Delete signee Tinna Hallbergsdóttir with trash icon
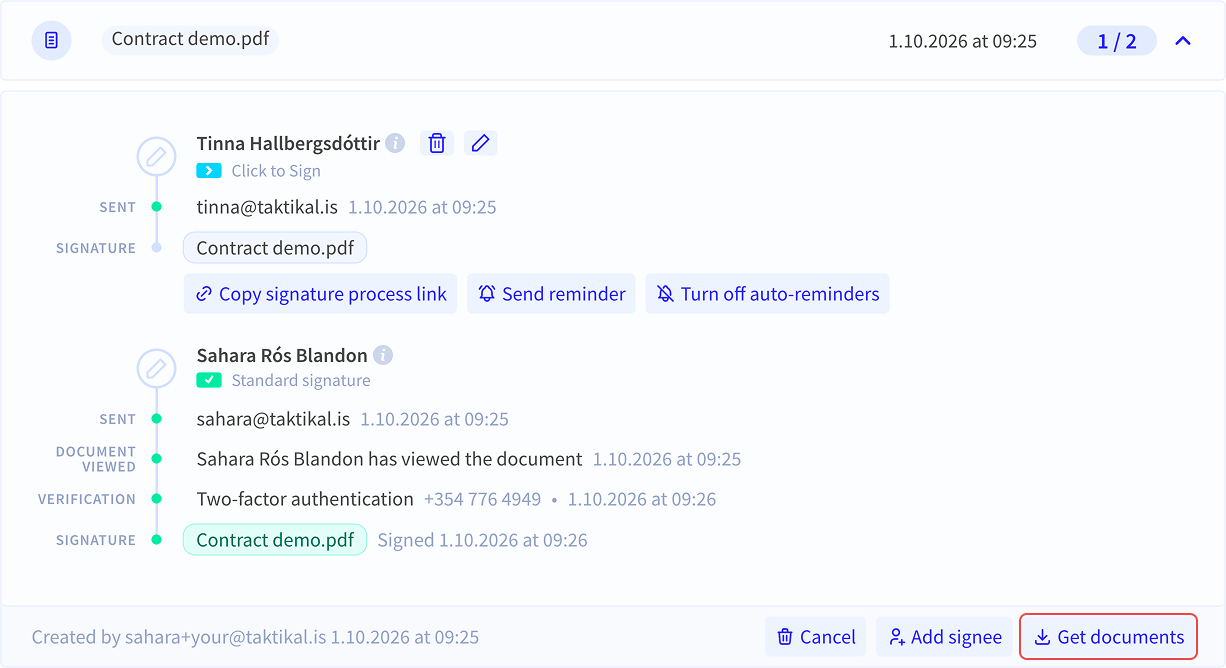This screenshot has height=668, width=1226. (437, 143)
